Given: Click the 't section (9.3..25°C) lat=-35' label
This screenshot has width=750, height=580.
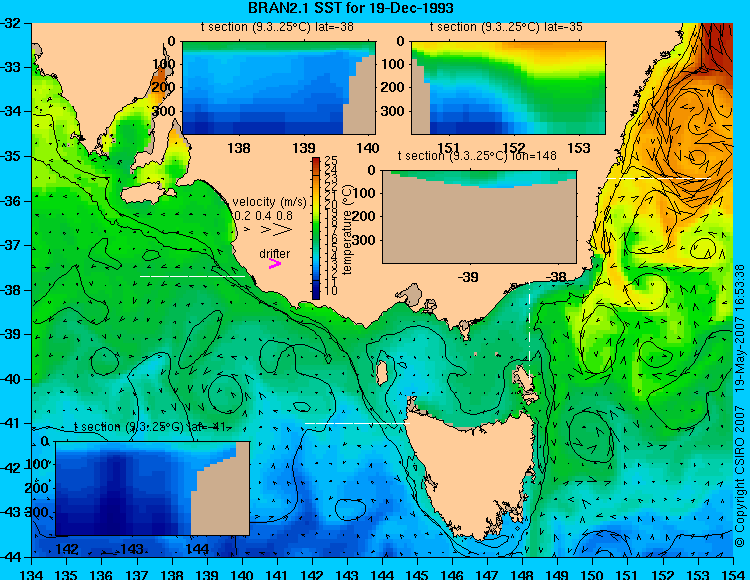Looking at the screenshot, I should click(506, 27).
